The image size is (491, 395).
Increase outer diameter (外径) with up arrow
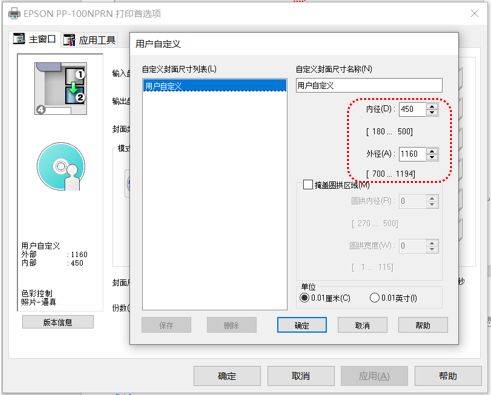[x=432, y=151]
